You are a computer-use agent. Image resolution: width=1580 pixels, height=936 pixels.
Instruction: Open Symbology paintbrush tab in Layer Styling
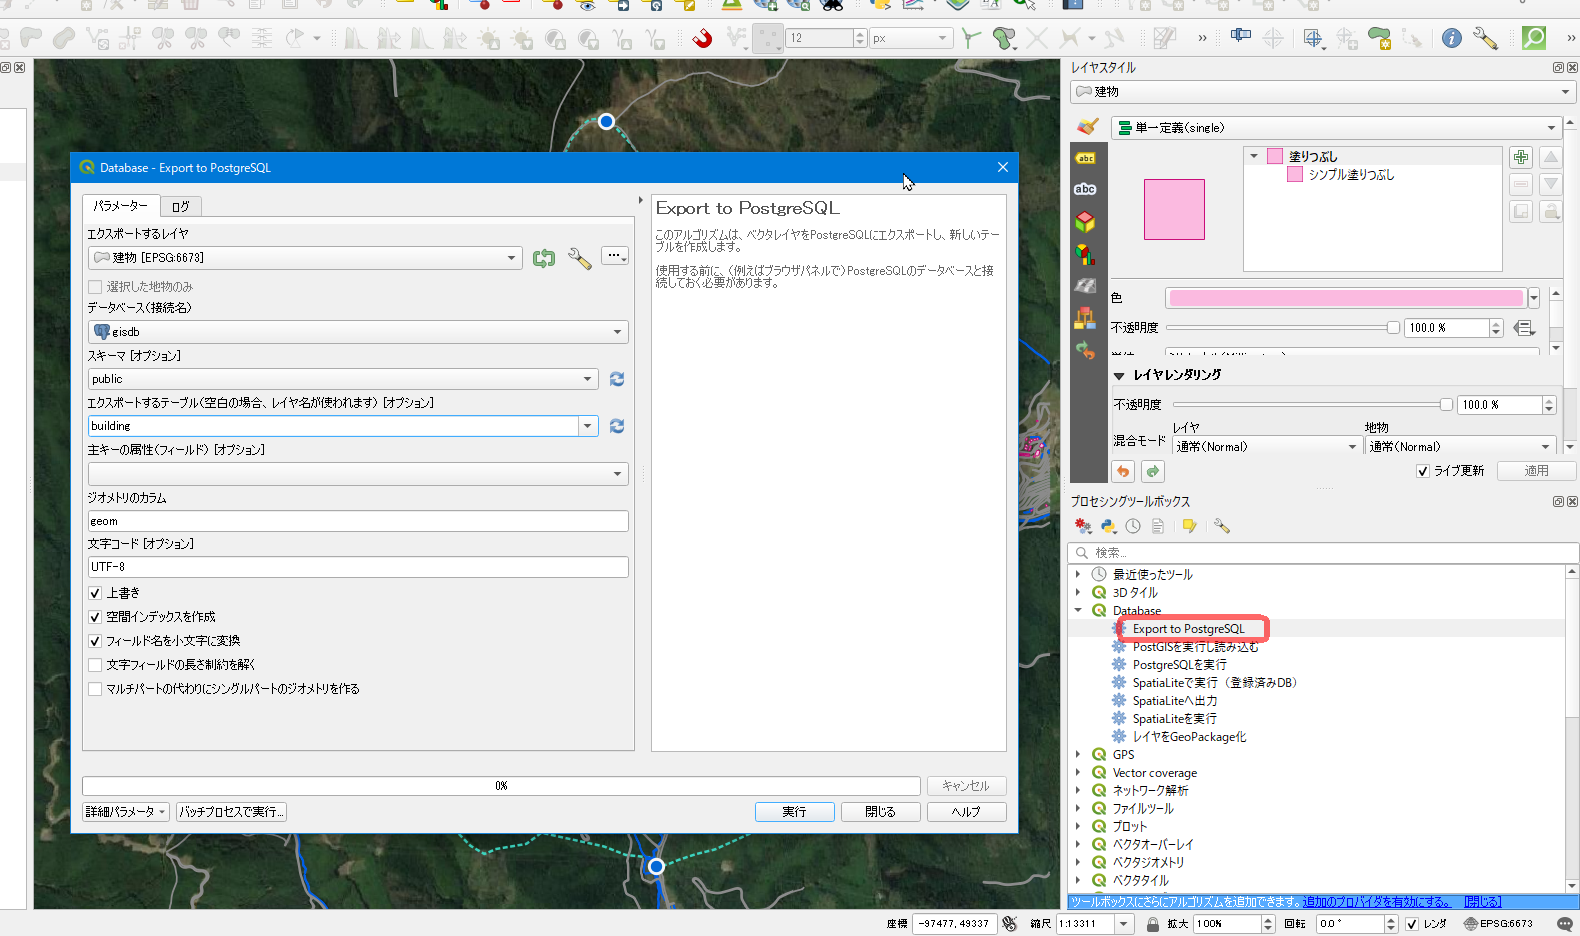[1086, 127]
